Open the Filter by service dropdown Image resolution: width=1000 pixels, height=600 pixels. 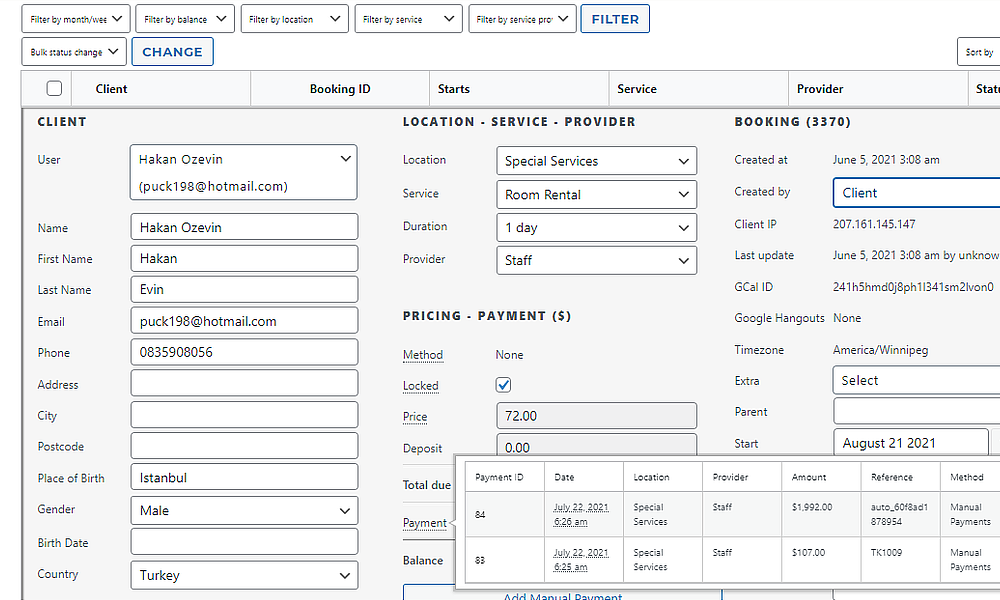click(408, 18)
